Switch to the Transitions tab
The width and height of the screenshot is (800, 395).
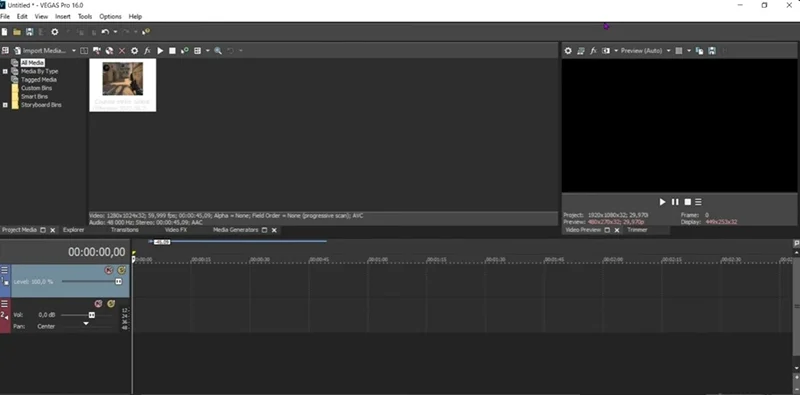[124, 230]
